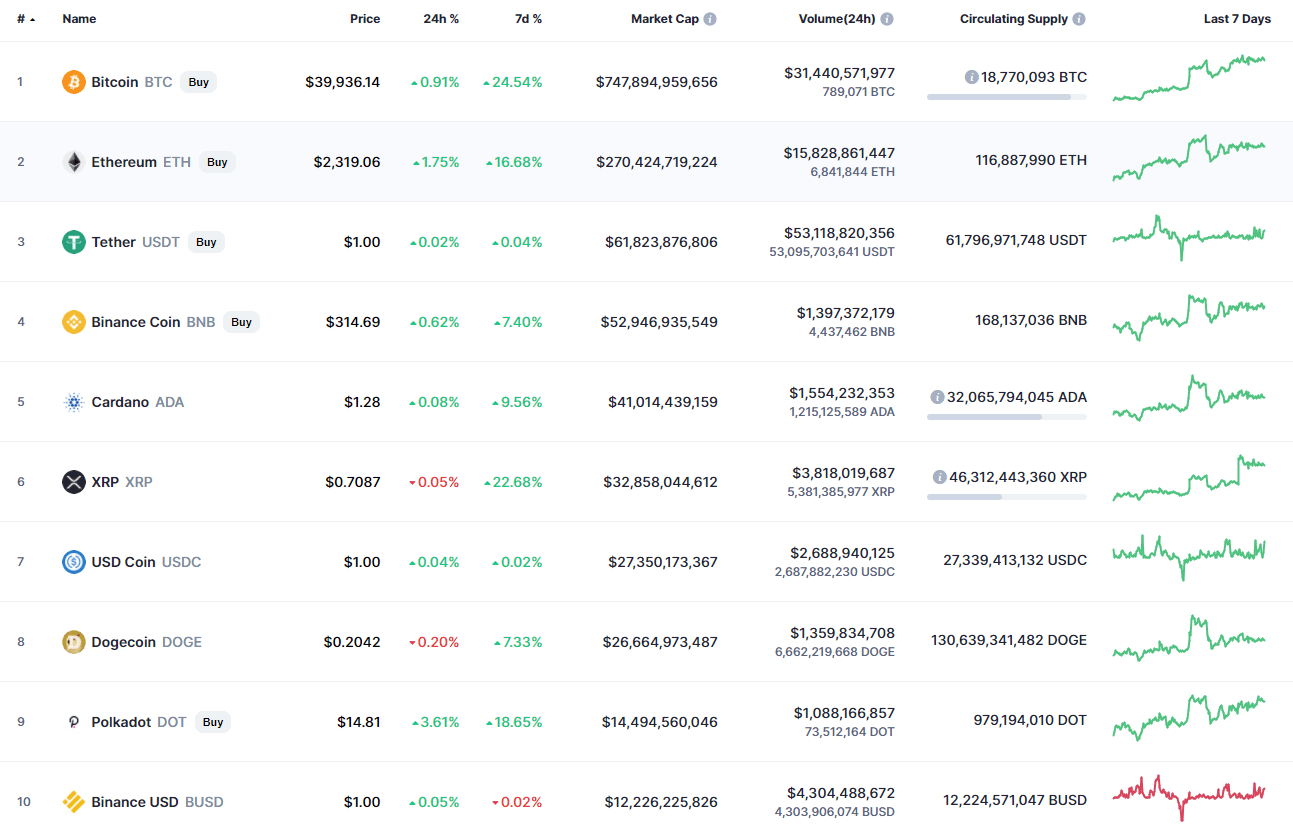Viewport: 1293px width, 839px height.
Task: Click info icon beside Bitcoin circulating supply
Action: 971,77
